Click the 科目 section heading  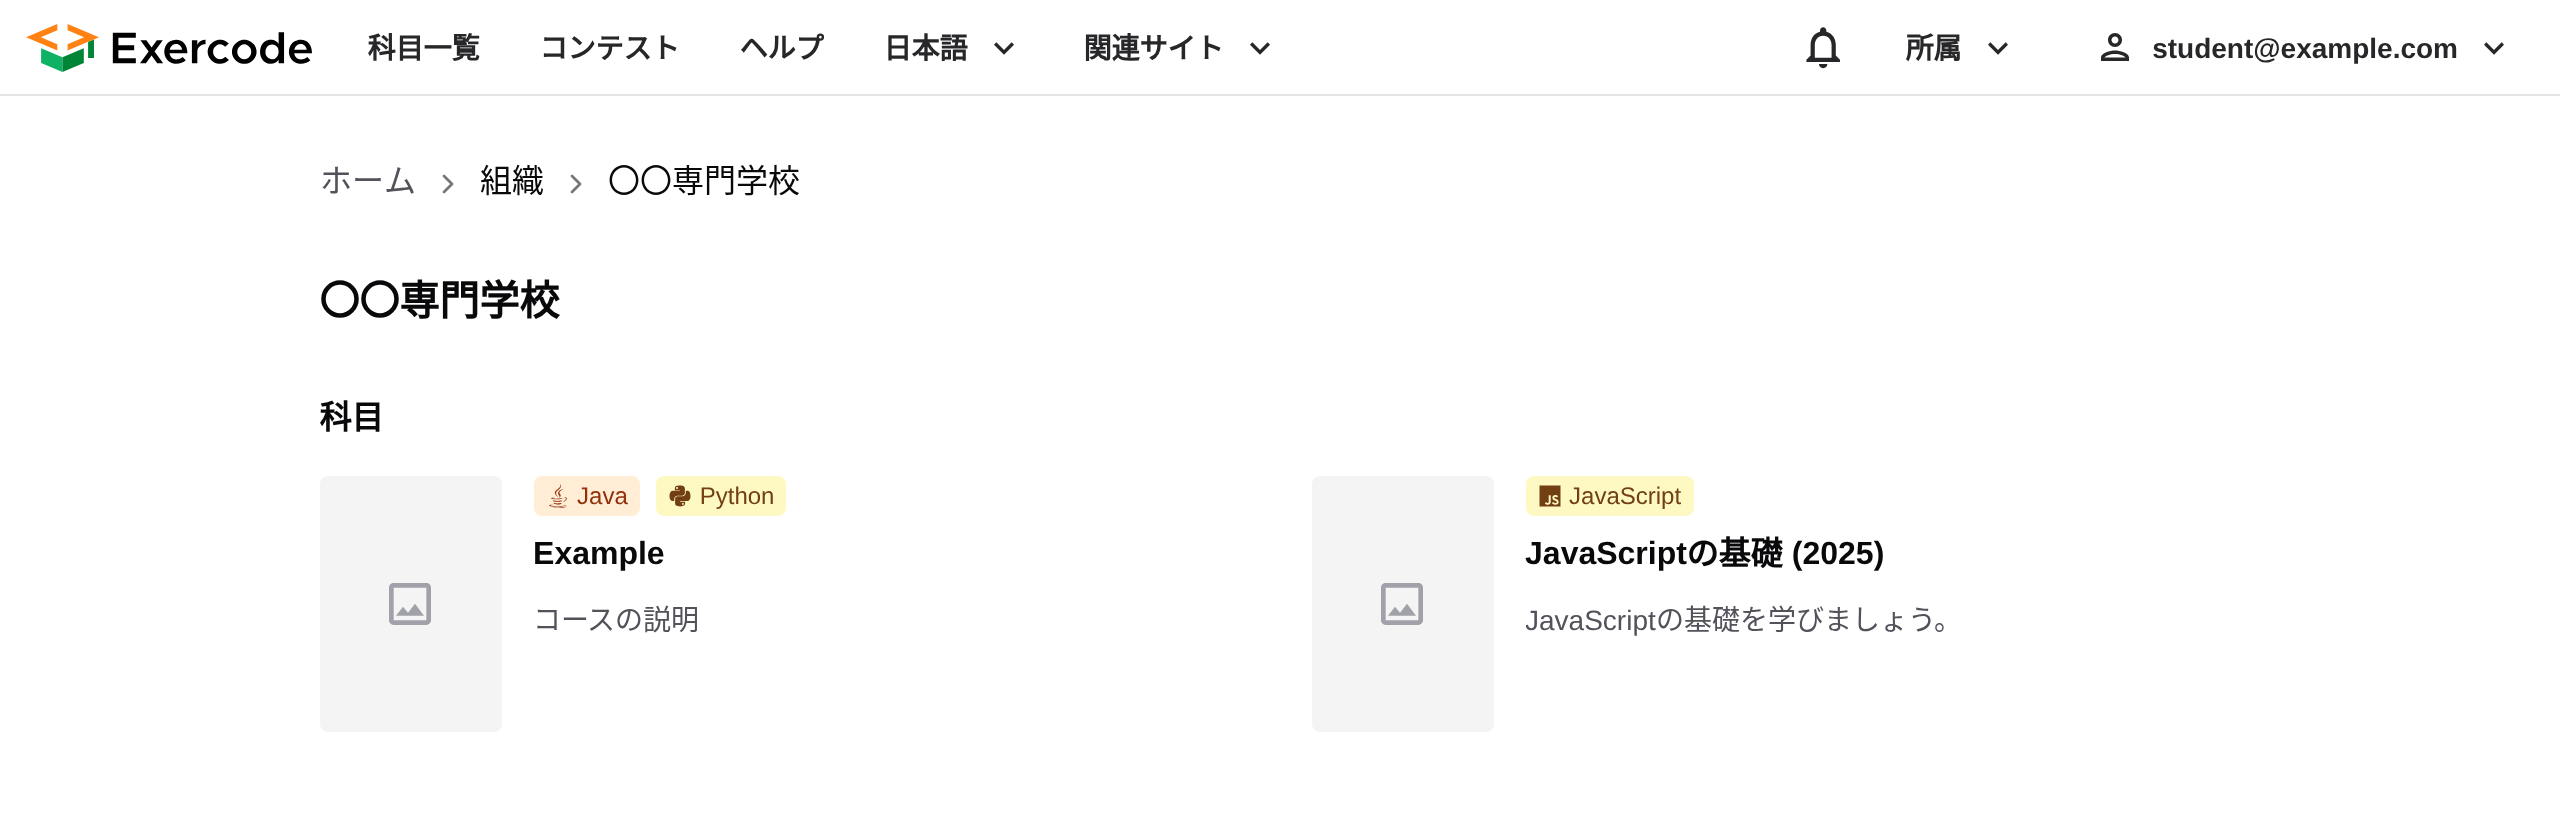coord(352,417)
